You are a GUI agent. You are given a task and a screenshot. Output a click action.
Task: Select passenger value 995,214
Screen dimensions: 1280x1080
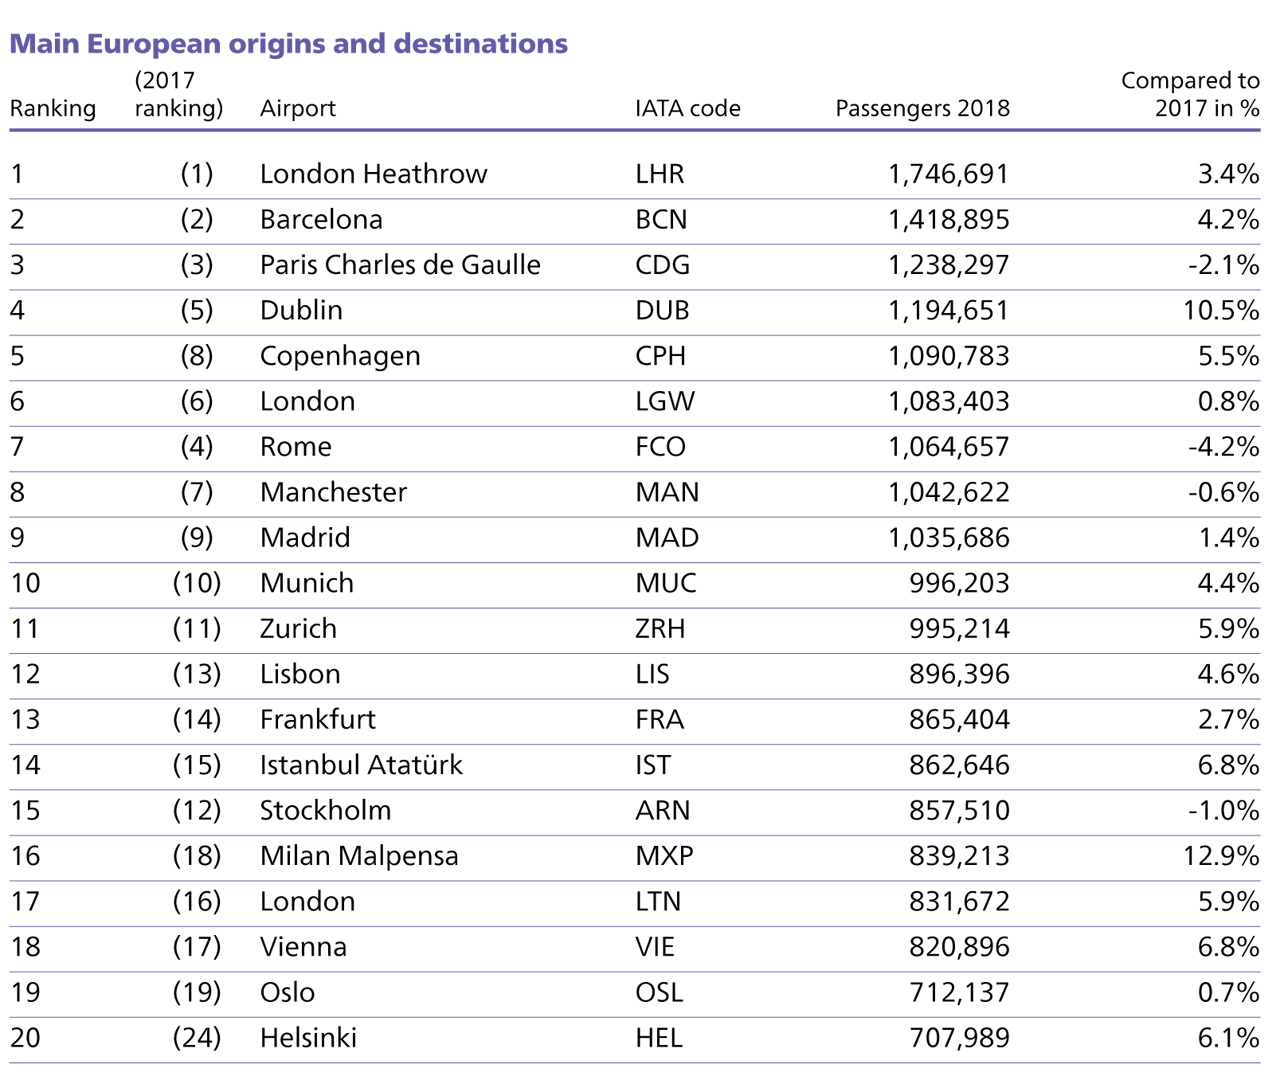(959, 629)
